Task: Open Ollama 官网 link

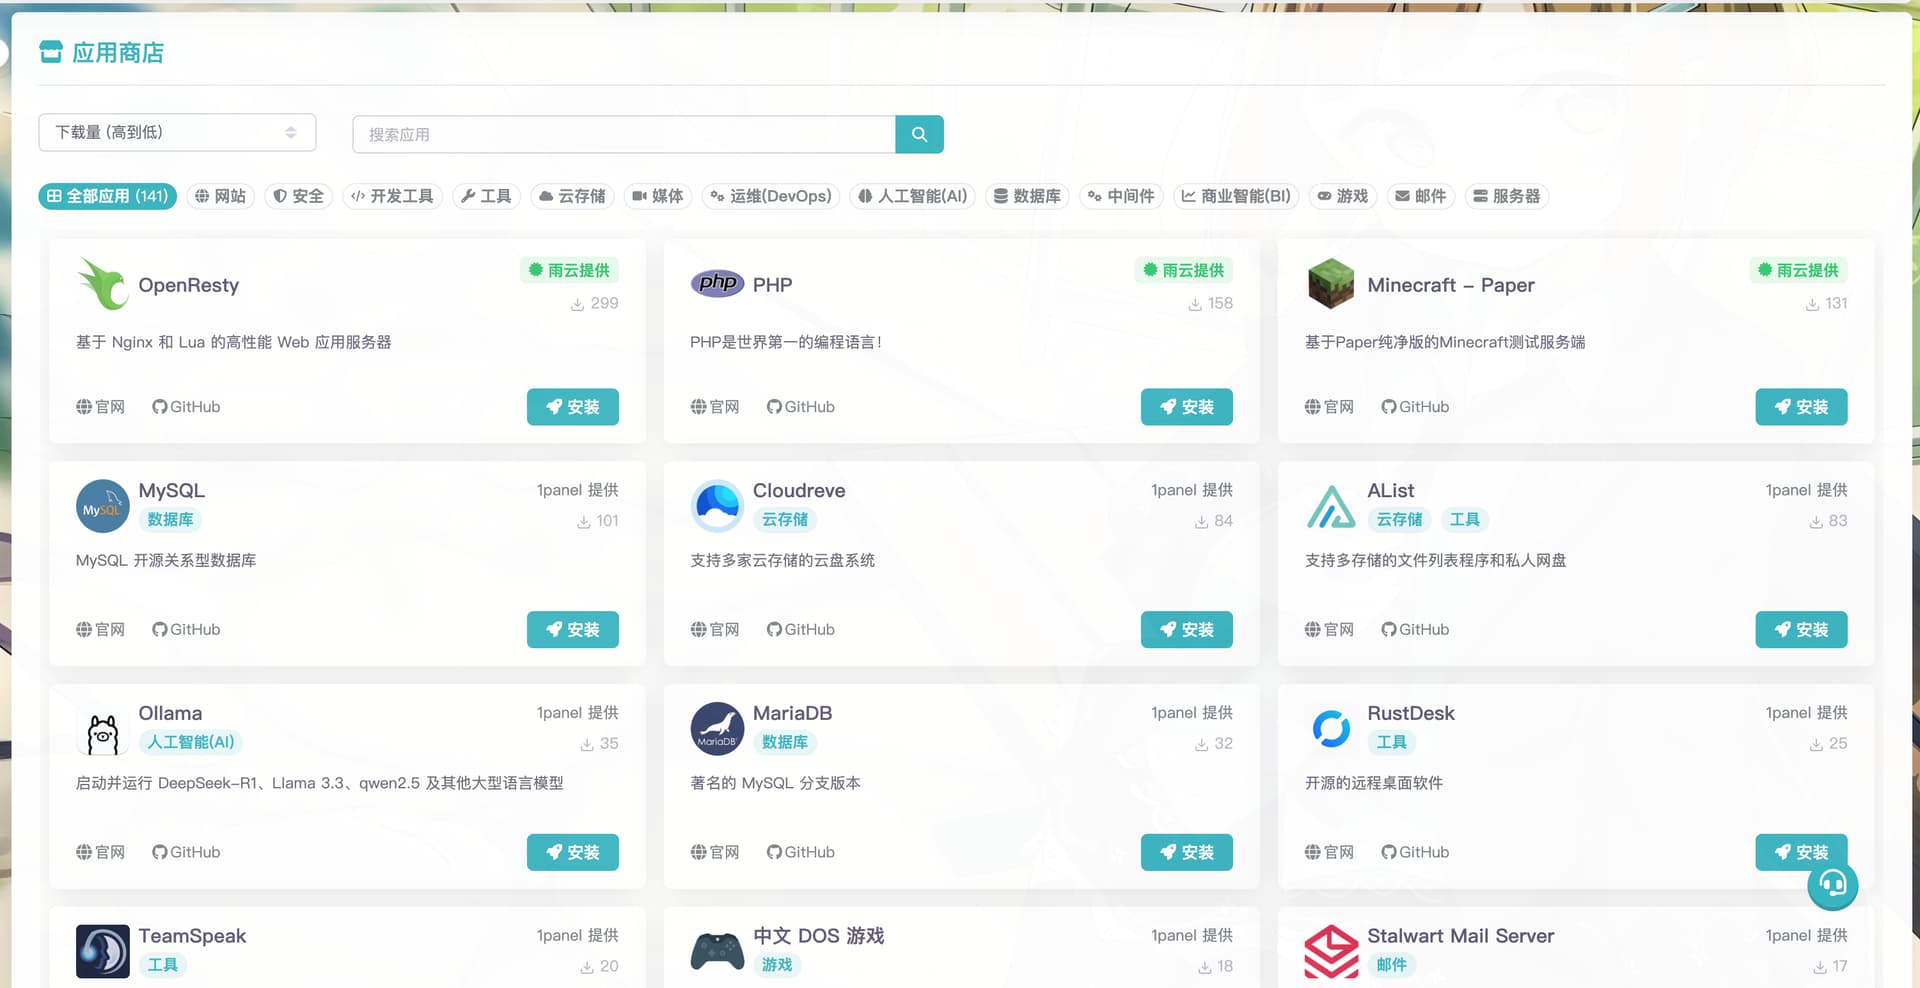Action: click(x=101, y=852)
